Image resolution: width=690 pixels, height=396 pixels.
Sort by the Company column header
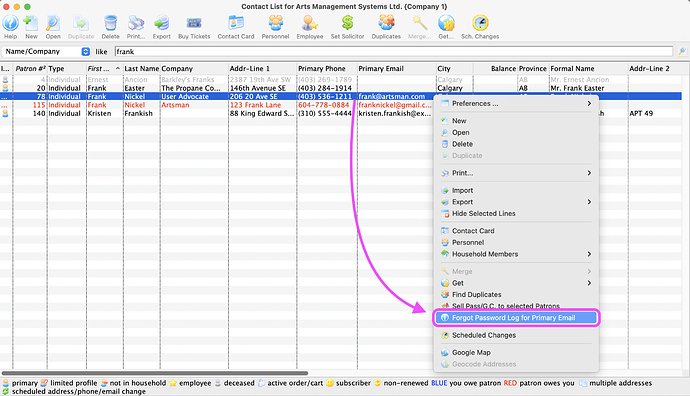coord(194,69)
